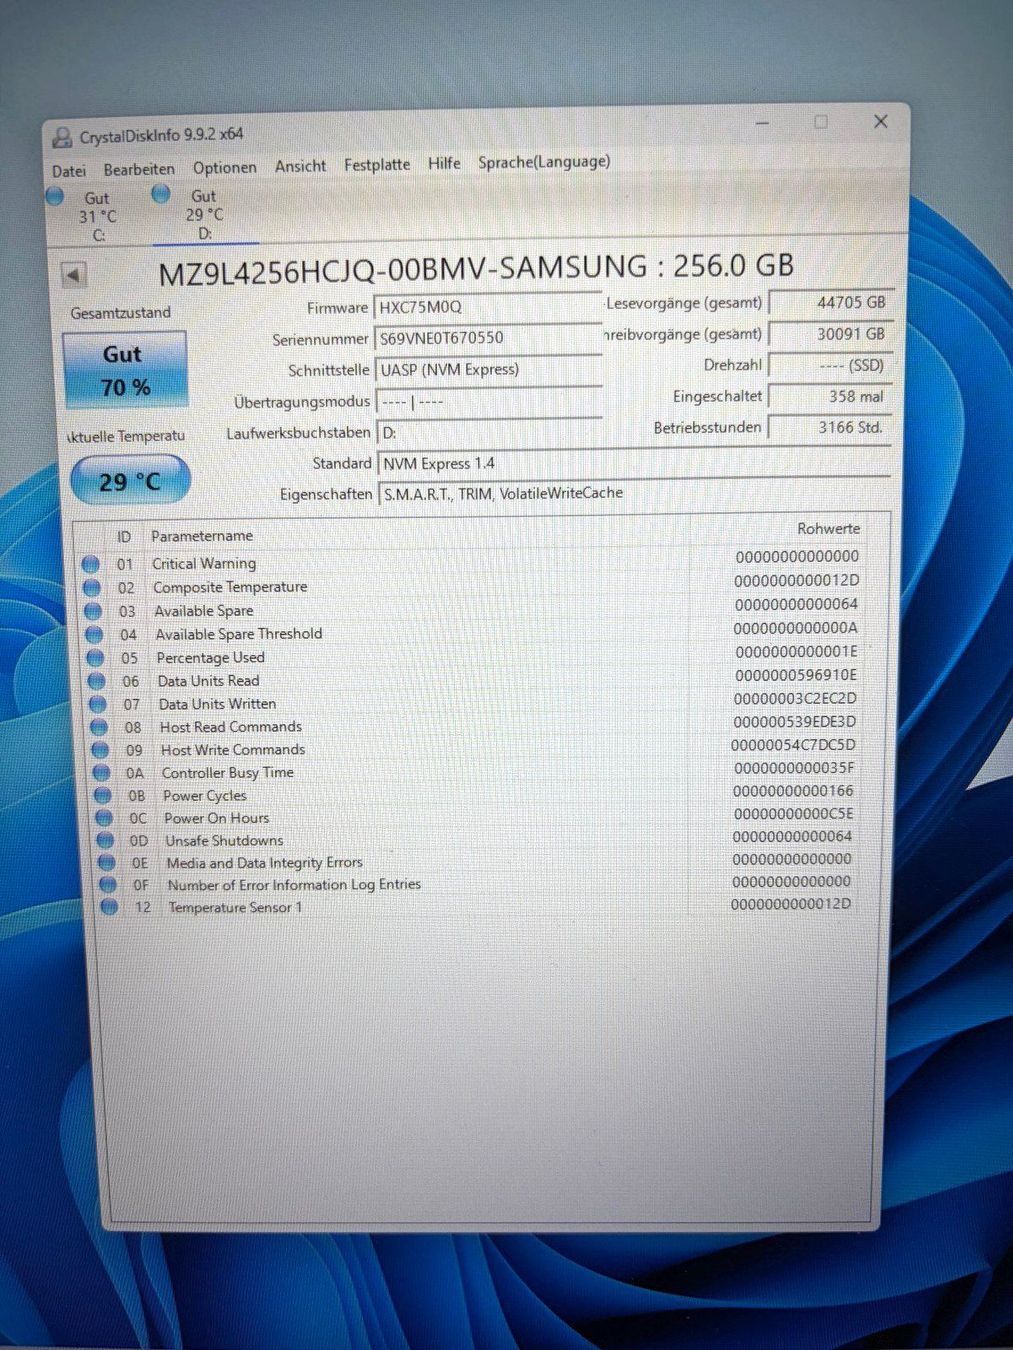The width and height of the screenshot is (1013, 1350).
Task: Click raw value 0000000000035F
Action: 794,768
